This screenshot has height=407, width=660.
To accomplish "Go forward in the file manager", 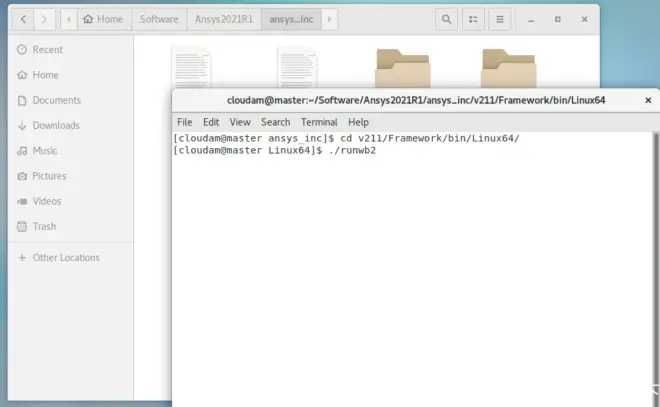I will (44, 19).
